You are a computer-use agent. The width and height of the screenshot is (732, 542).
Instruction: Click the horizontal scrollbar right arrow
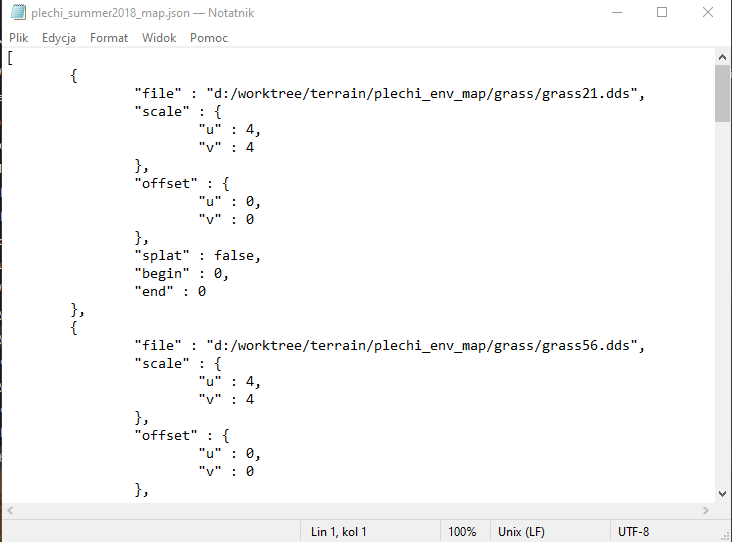[705, 510]
